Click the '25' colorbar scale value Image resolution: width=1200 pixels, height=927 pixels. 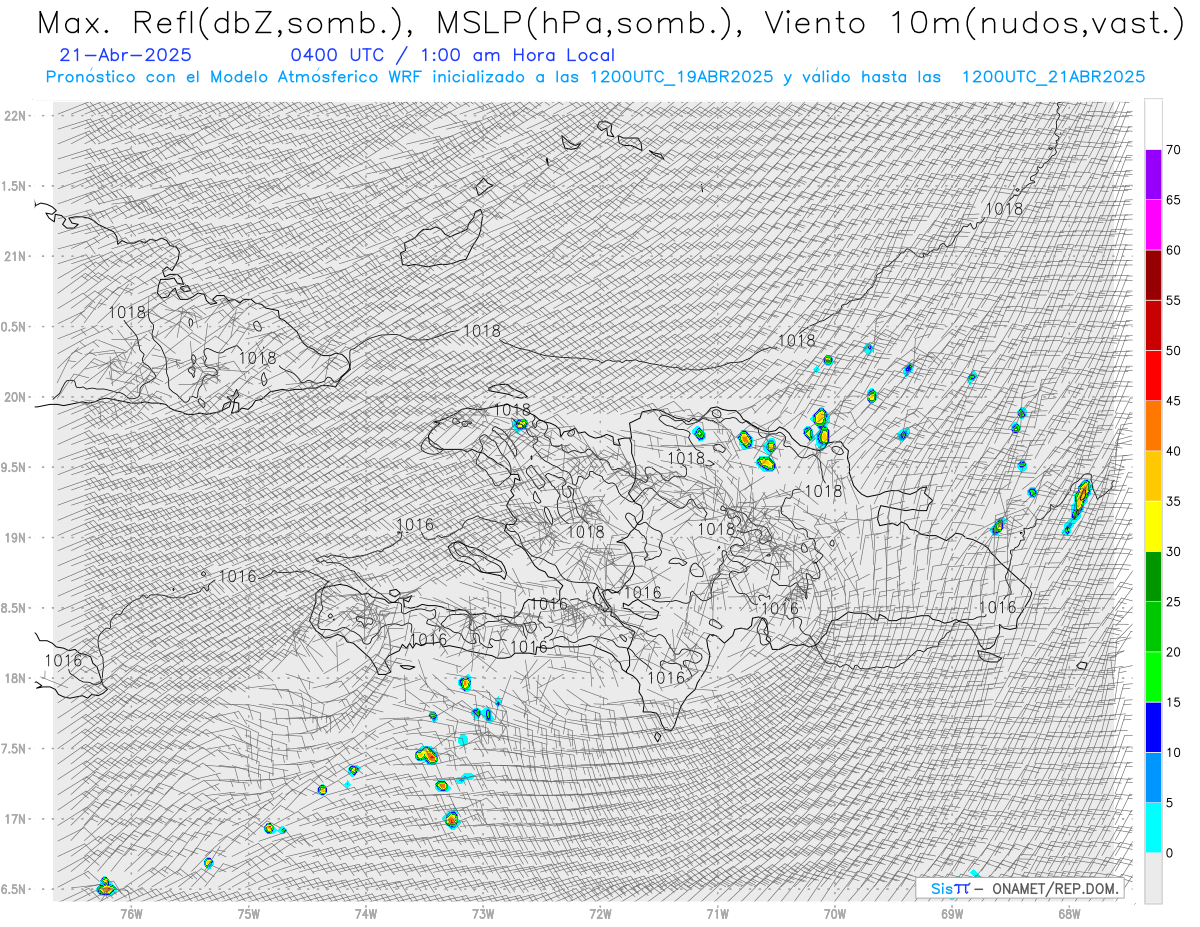pyautogui.click(x=1173, y=602)
